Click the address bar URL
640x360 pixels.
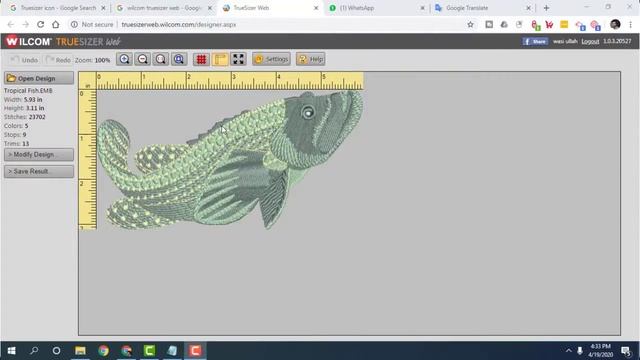(x=179, y=24)
